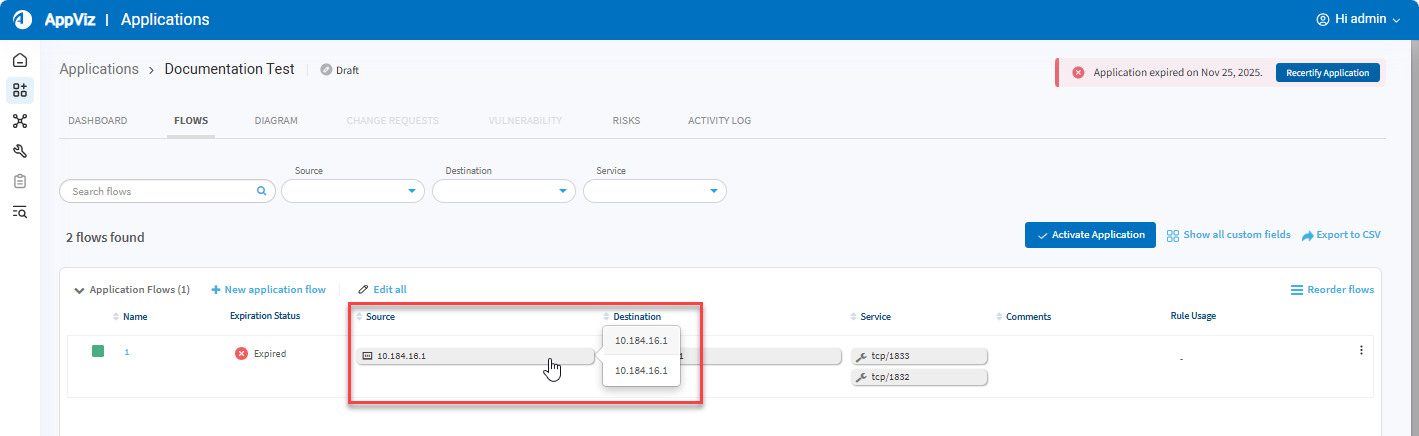Screen dimensions: 1419x436
Task: Open the Hi admin user menu
Action: (1358, 20)
